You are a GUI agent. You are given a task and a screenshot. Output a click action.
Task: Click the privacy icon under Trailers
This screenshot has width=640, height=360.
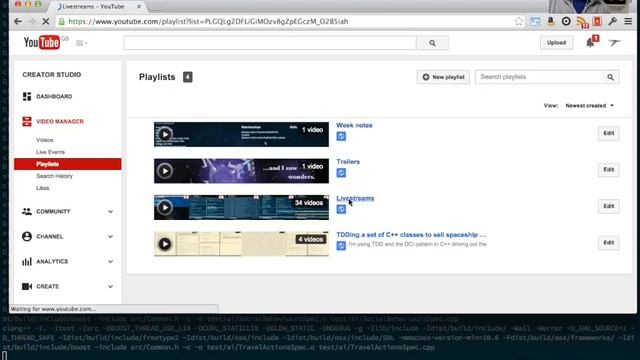point(341,173)
